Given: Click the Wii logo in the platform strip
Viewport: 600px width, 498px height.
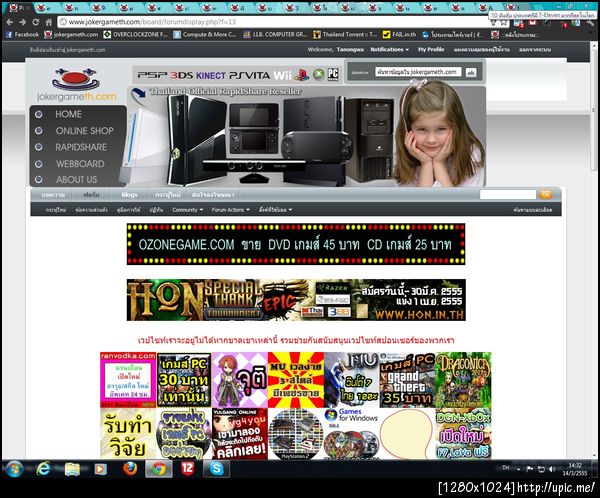Looking at the screenshot, I should tap(282, 75).
